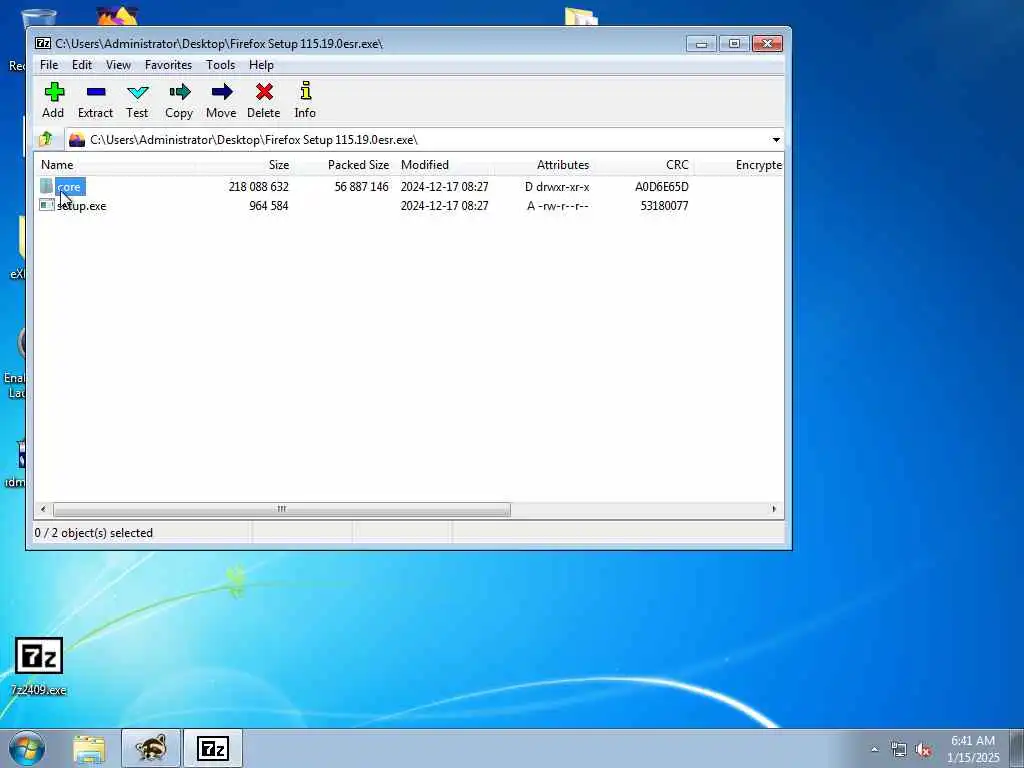Viewport: 1024px width, 768px height.
Task: Open the File menu
Action: pos(49,65)
